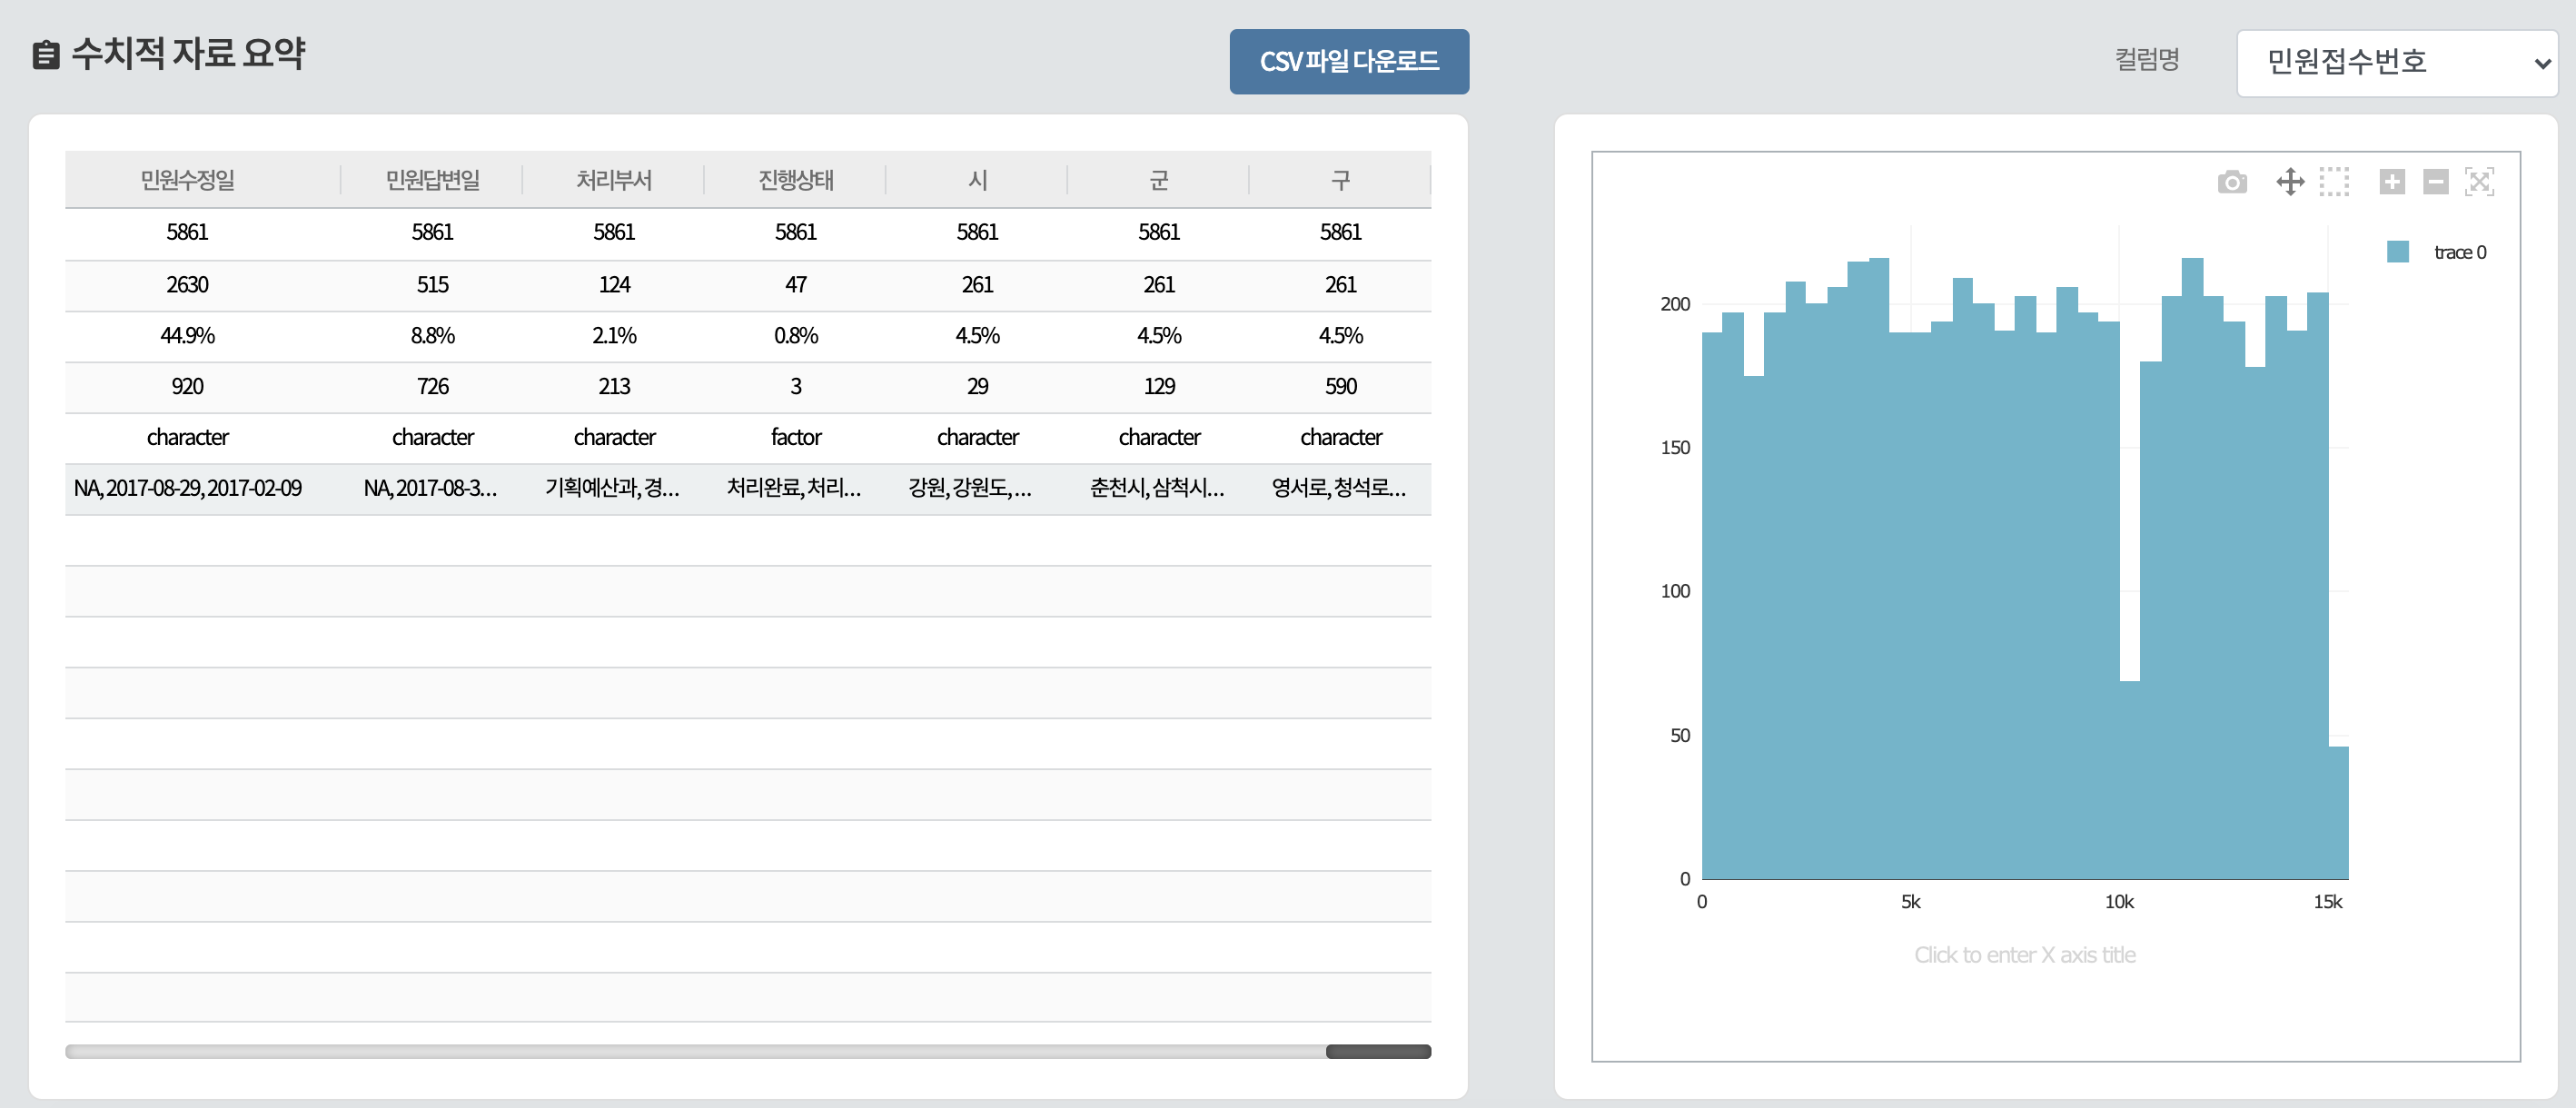Screen dimensions: 2576x1108
Task: Click the 민원답변일 column header
Action: click(x=432, y=180)
